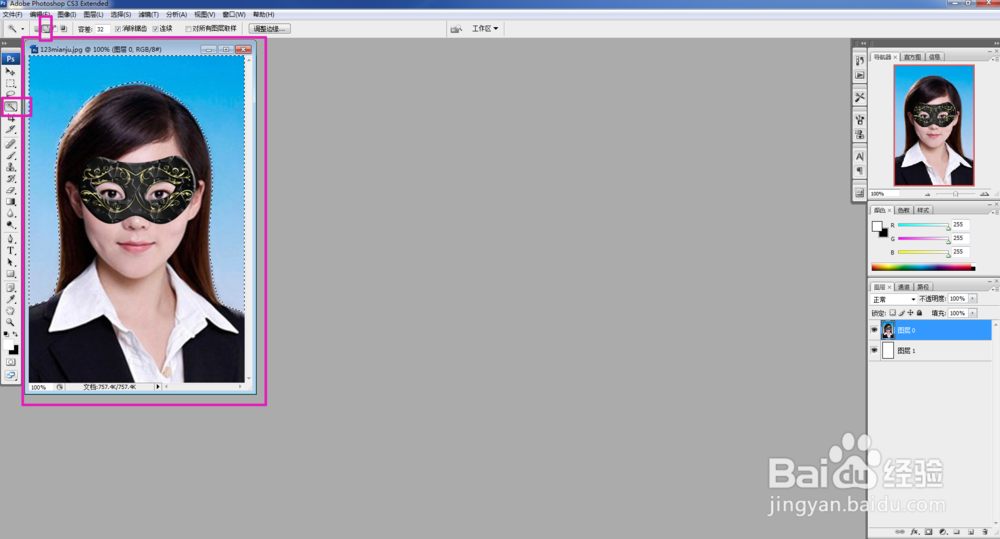The image size is (1000, 539).
Task: Toggle lock position icon
Action: (x=910, y=313)
